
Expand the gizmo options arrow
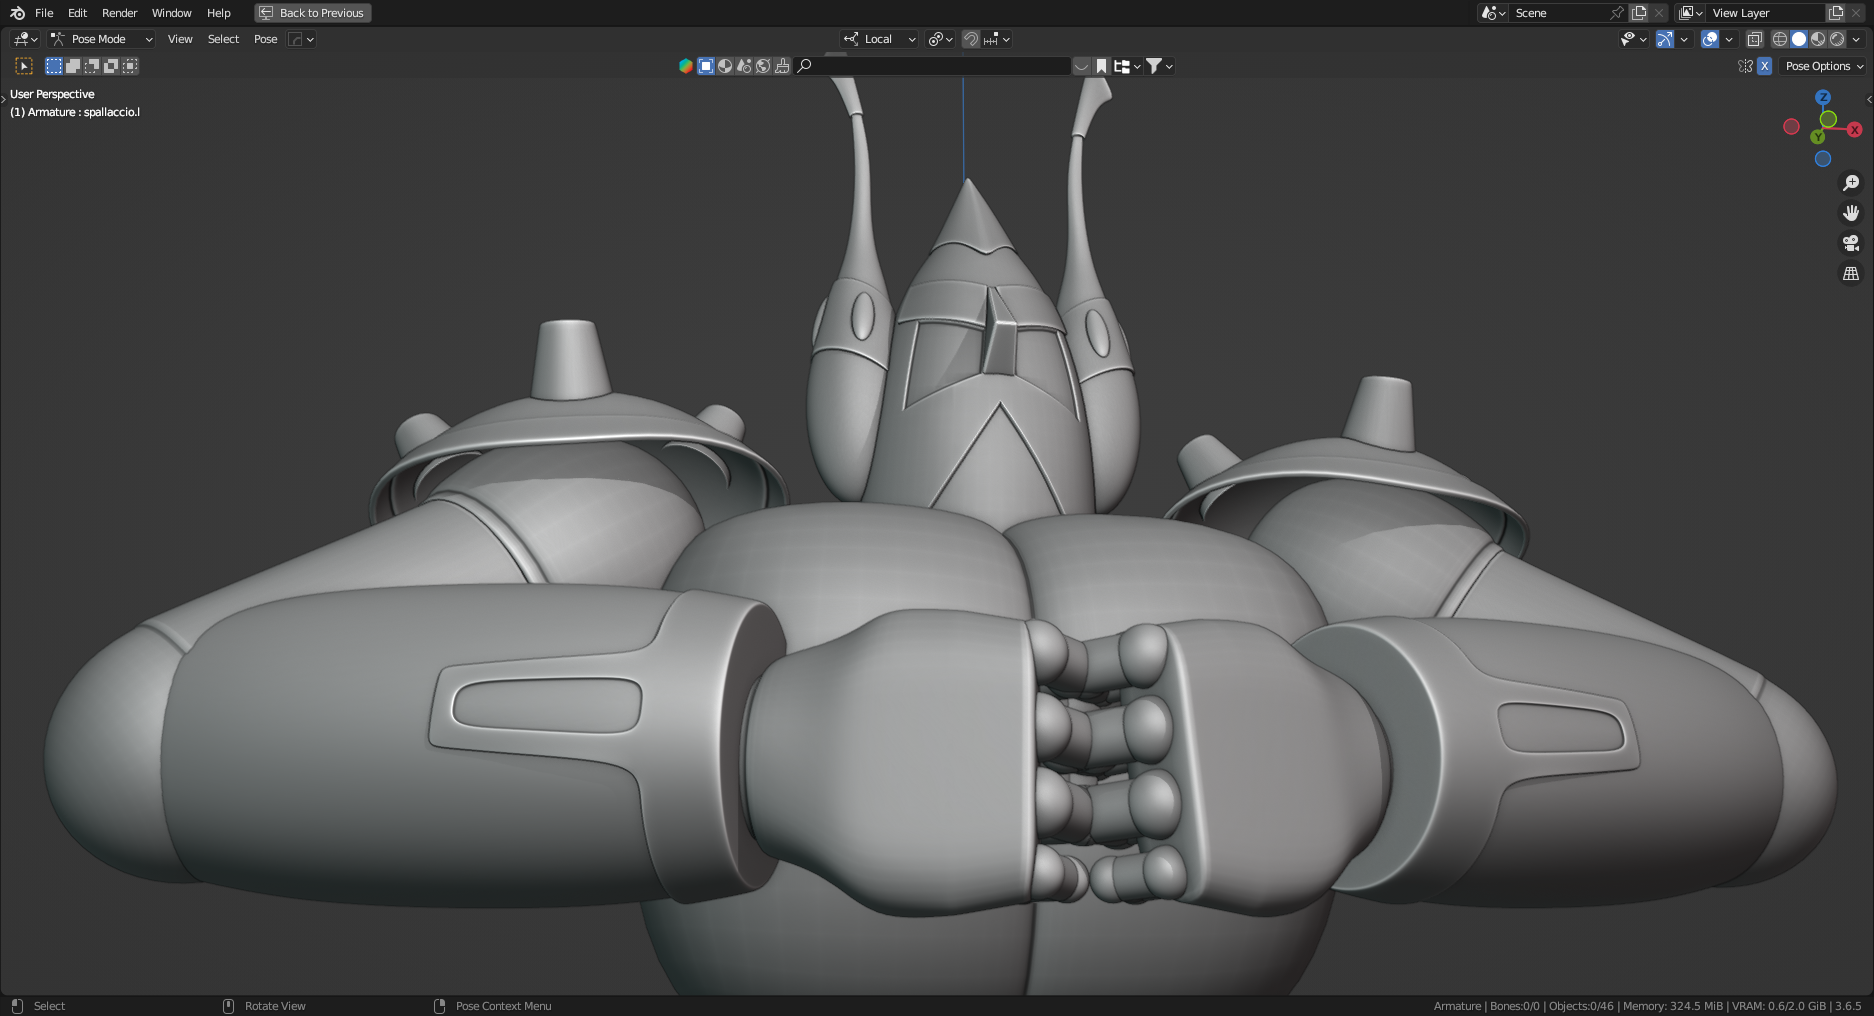pyautogui.click(x=1684, y=39)
